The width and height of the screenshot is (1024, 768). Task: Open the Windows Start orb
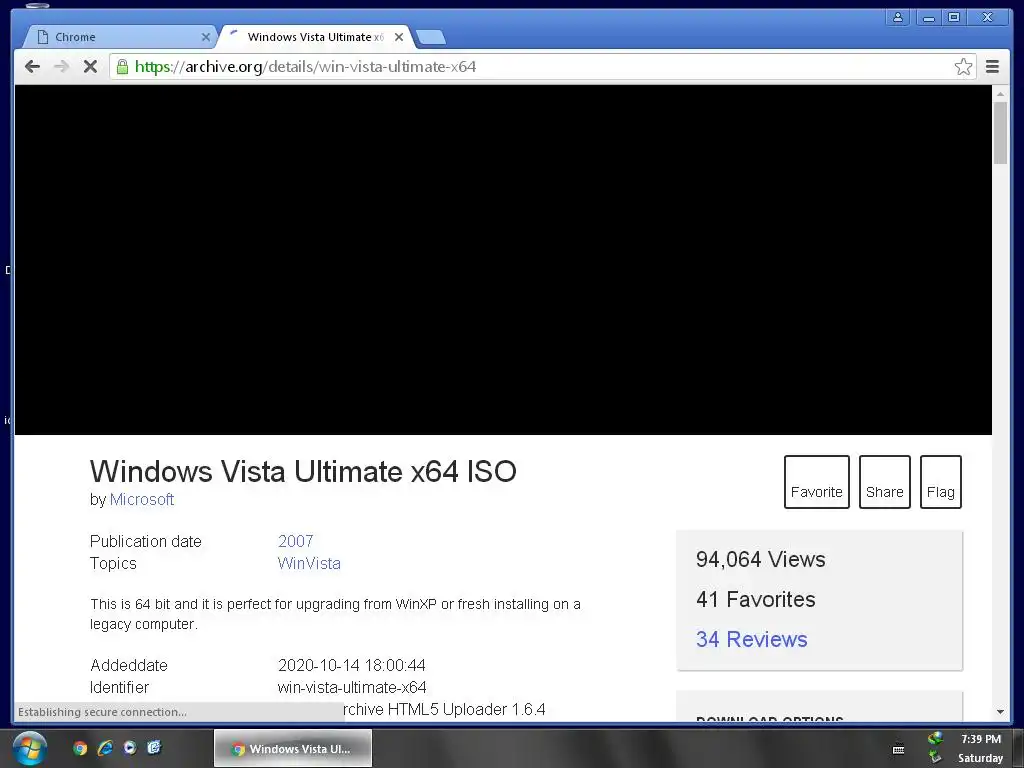[29, 749]
